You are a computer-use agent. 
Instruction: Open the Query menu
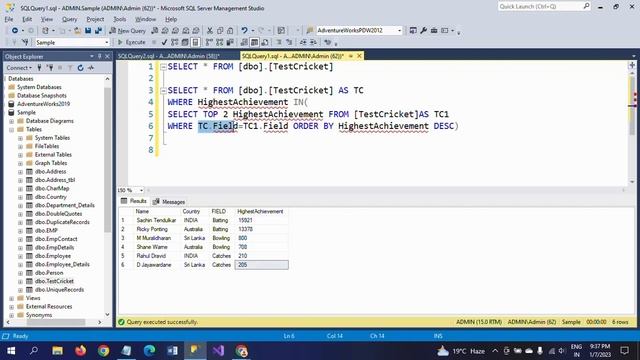pyautogui.click(x=69, y=19)
